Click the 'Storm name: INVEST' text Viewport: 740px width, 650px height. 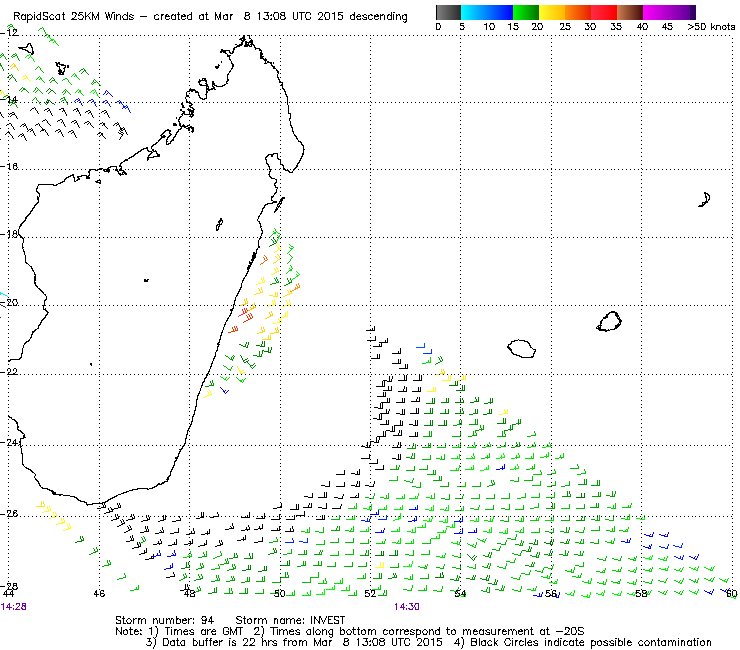coord(290,620)
